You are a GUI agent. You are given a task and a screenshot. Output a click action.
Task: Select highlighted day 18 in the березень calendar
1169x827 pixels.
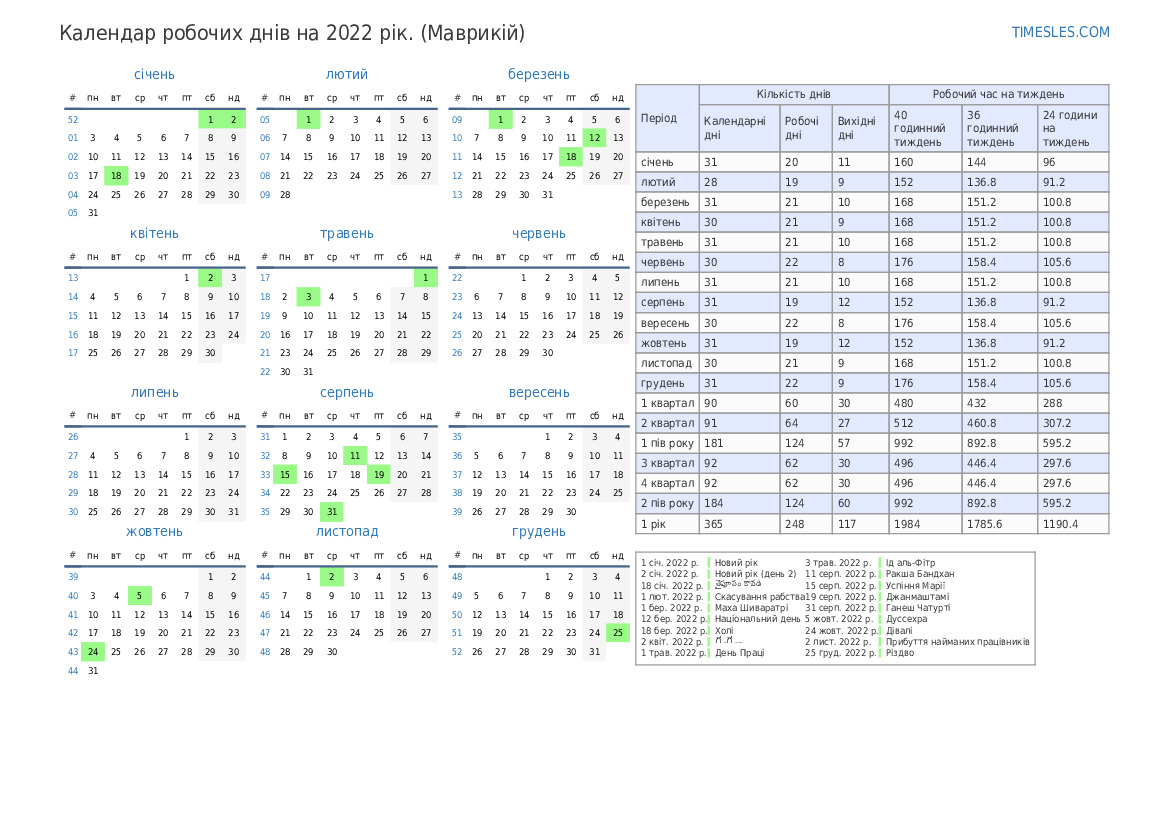(x=571, y=157)
